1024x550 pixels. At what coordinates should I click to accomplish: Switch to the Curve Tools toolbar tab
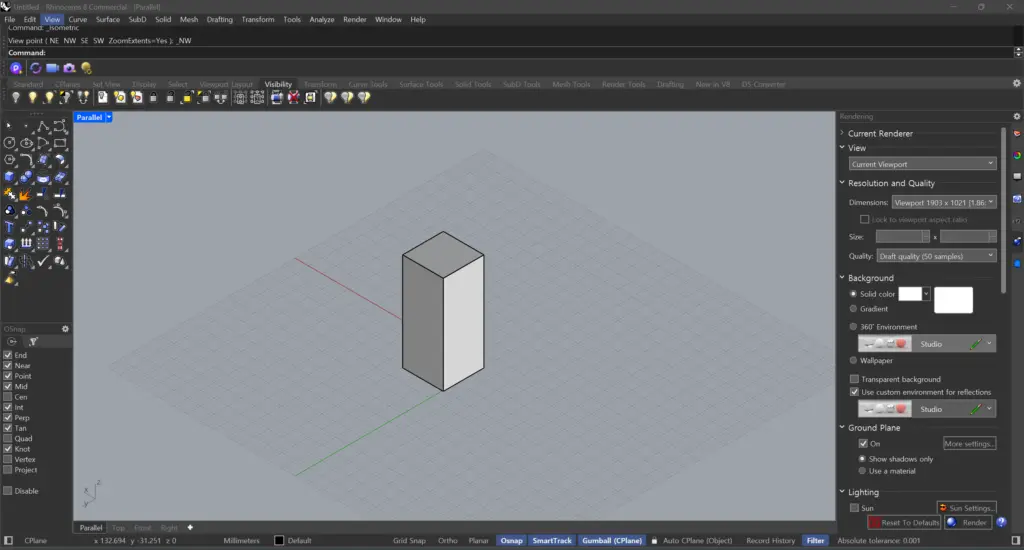pos(368,84)
